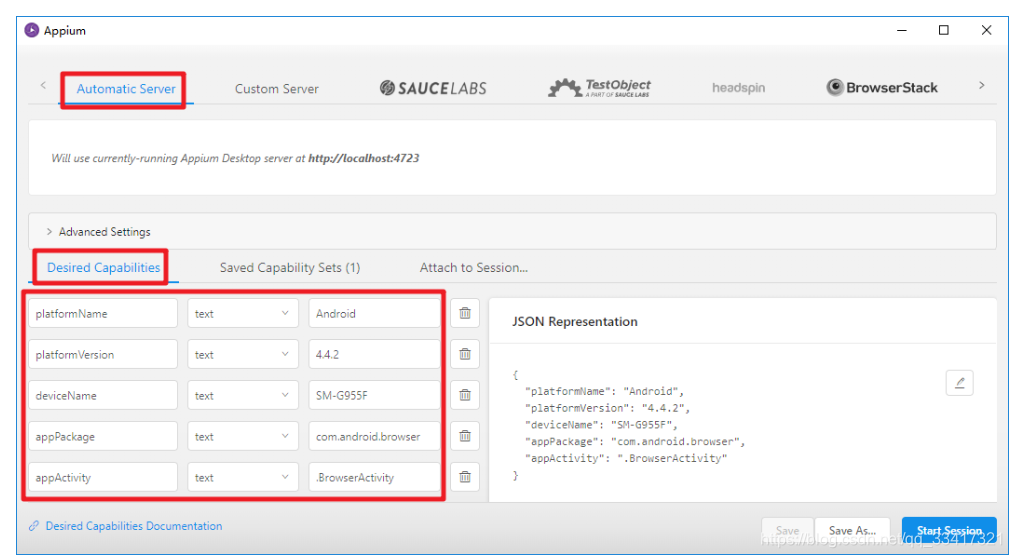Click the appActivity name field

103,477
